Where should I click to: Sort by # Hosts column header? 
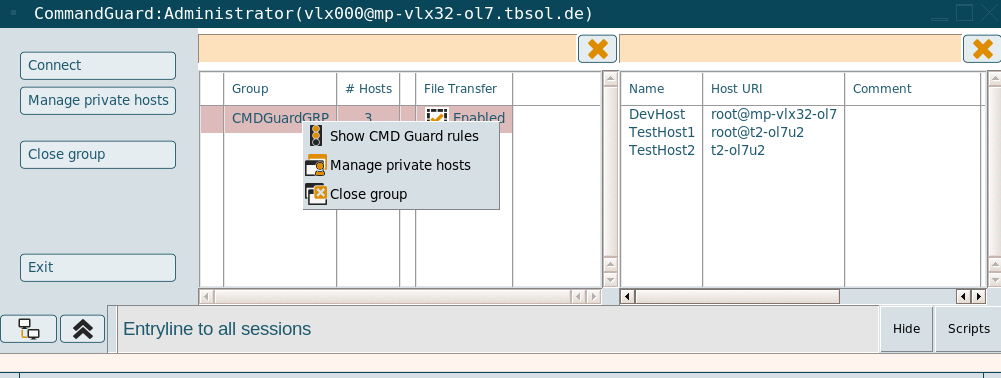(368, 89)
